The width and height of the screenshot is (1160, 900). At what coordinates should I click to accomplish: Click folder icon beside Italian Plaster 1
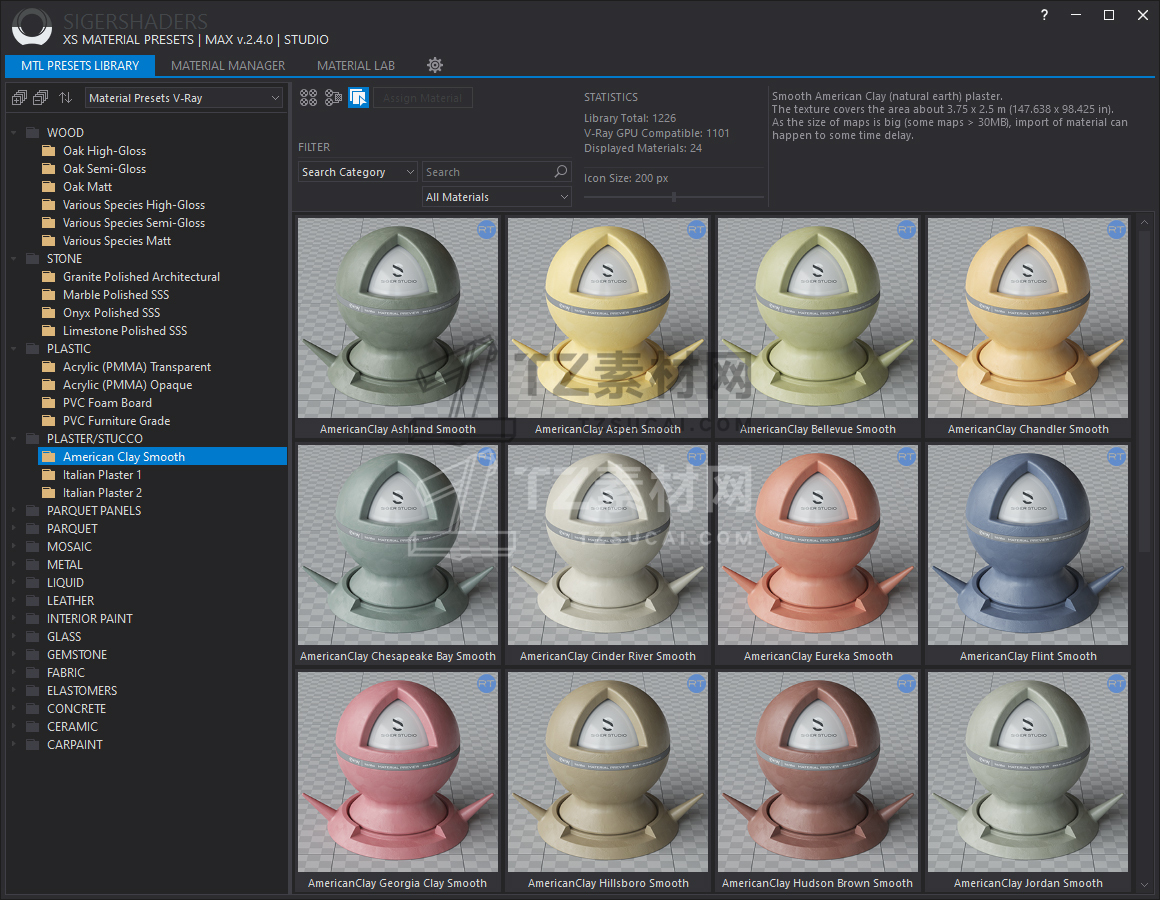(x=49, y=475)
